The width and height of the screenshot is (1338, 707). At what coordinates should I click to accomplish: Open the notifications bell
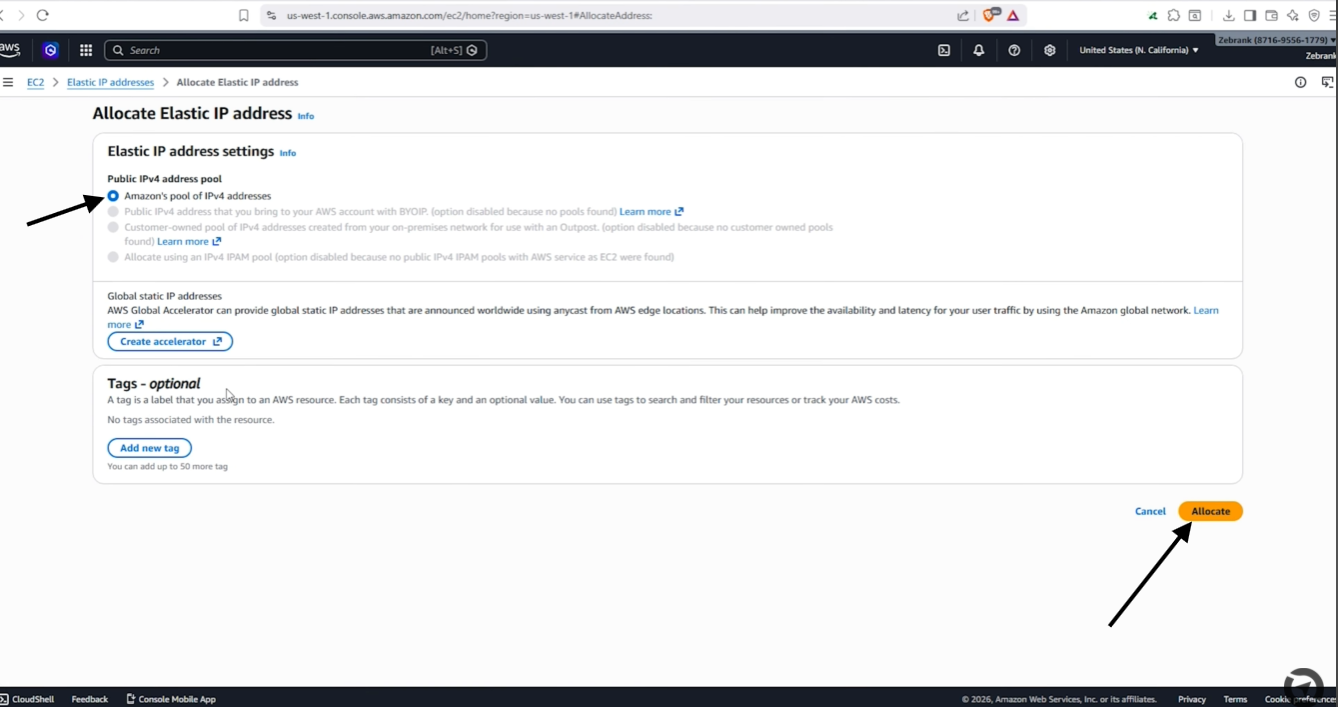click(979, 50)
